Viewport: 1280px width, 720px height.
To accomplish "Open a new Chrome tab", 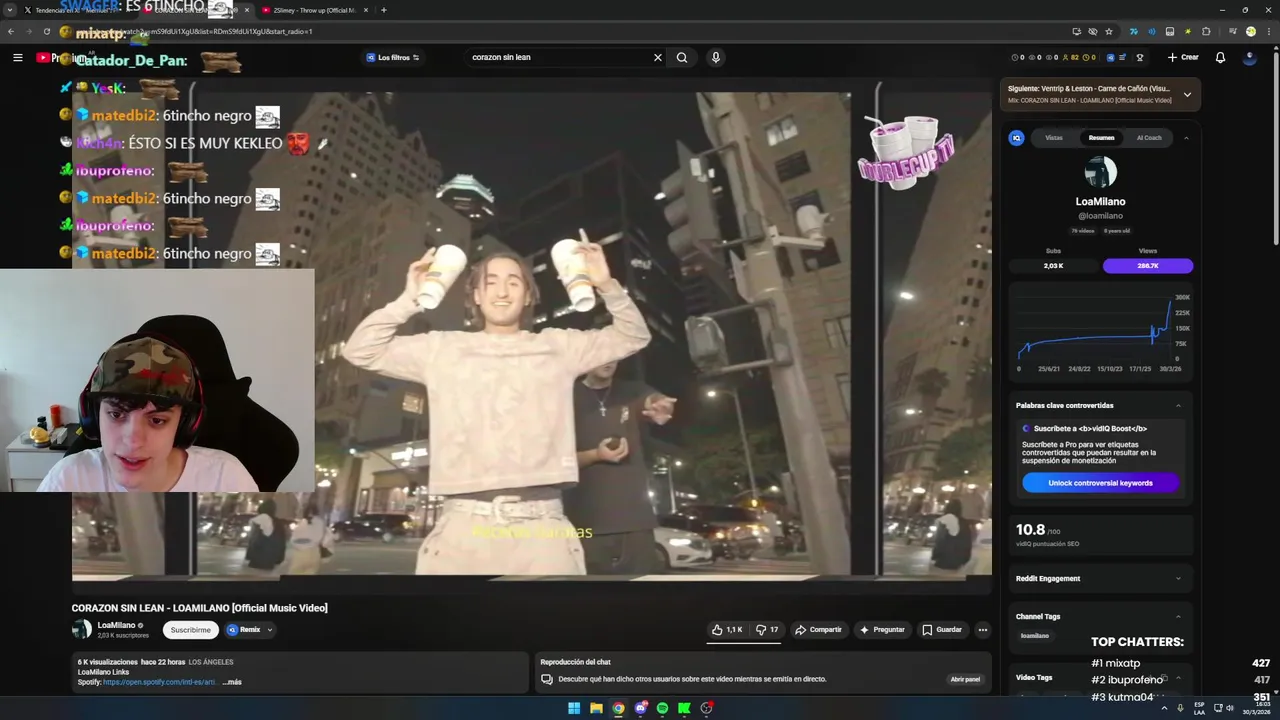I will tap(384, 10).
